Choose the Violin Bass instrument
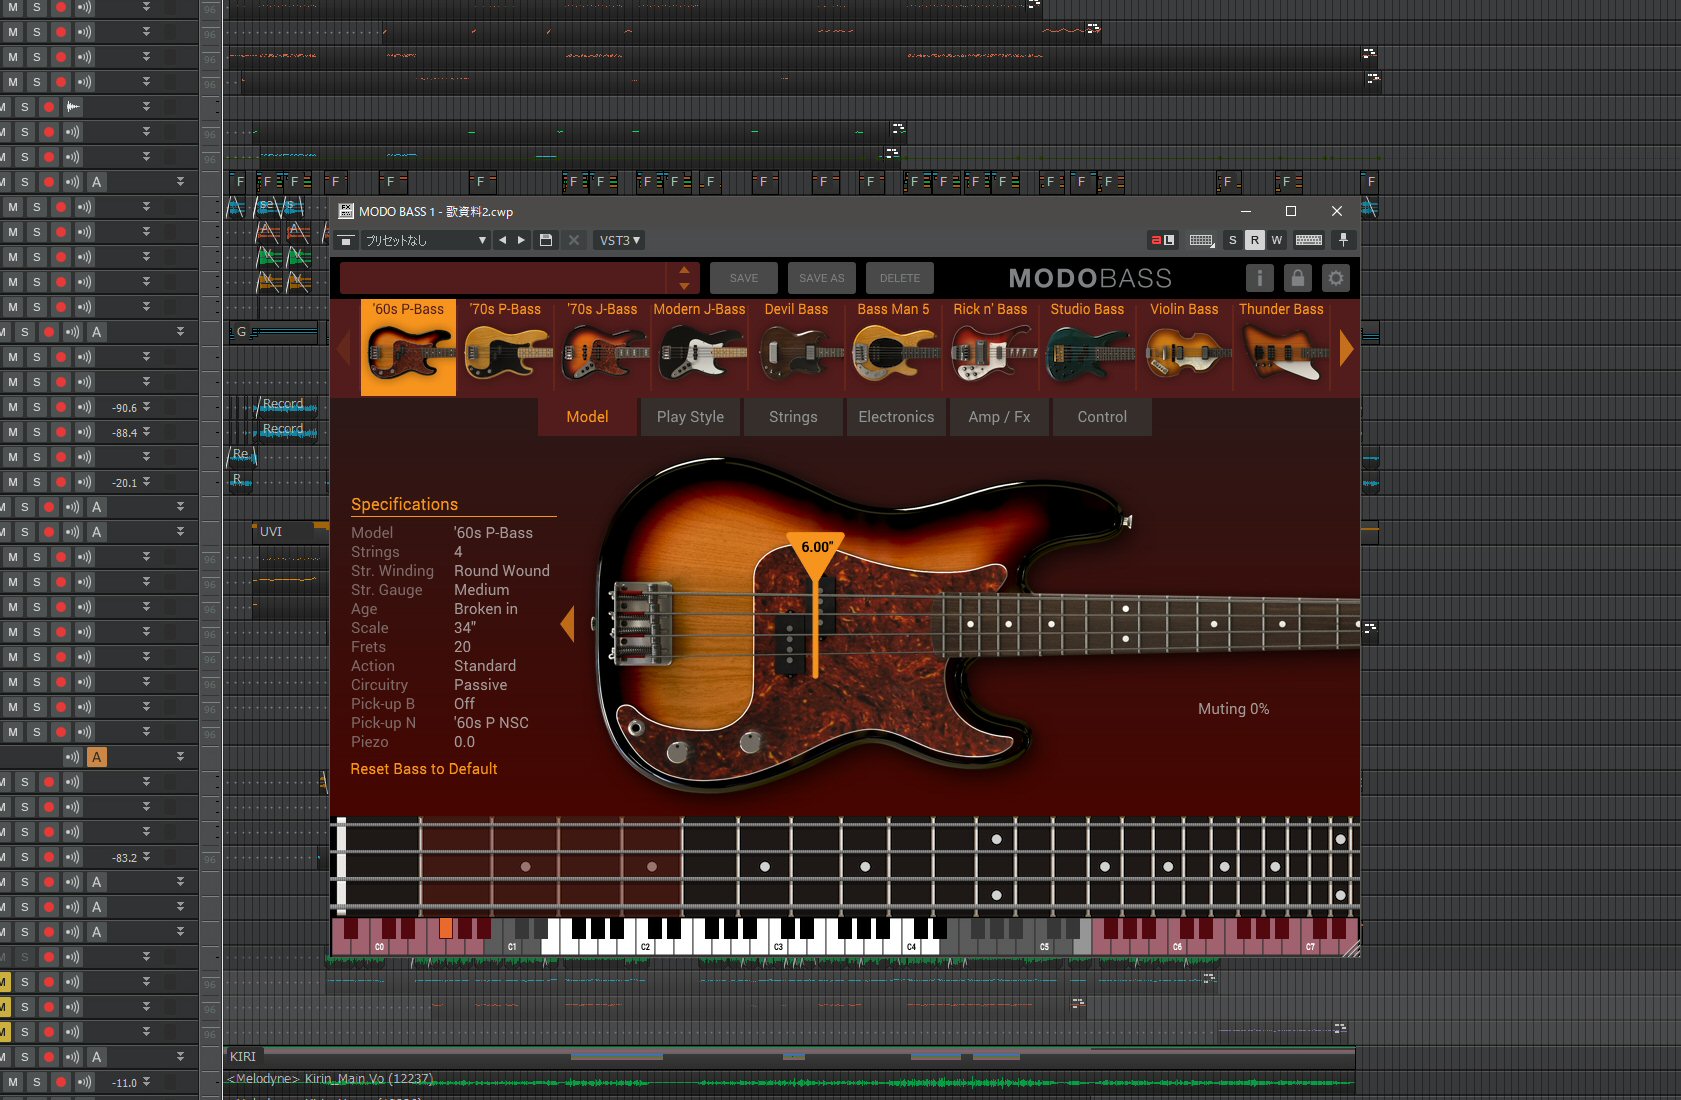 tap(1184, 347)
